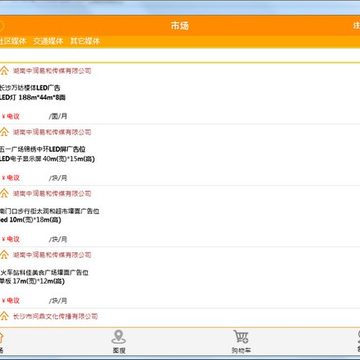Viewport: 360px width, 360px height.
Task: Click /块/月 unit of 南门口步行街 listing
Action: point(58,239)
